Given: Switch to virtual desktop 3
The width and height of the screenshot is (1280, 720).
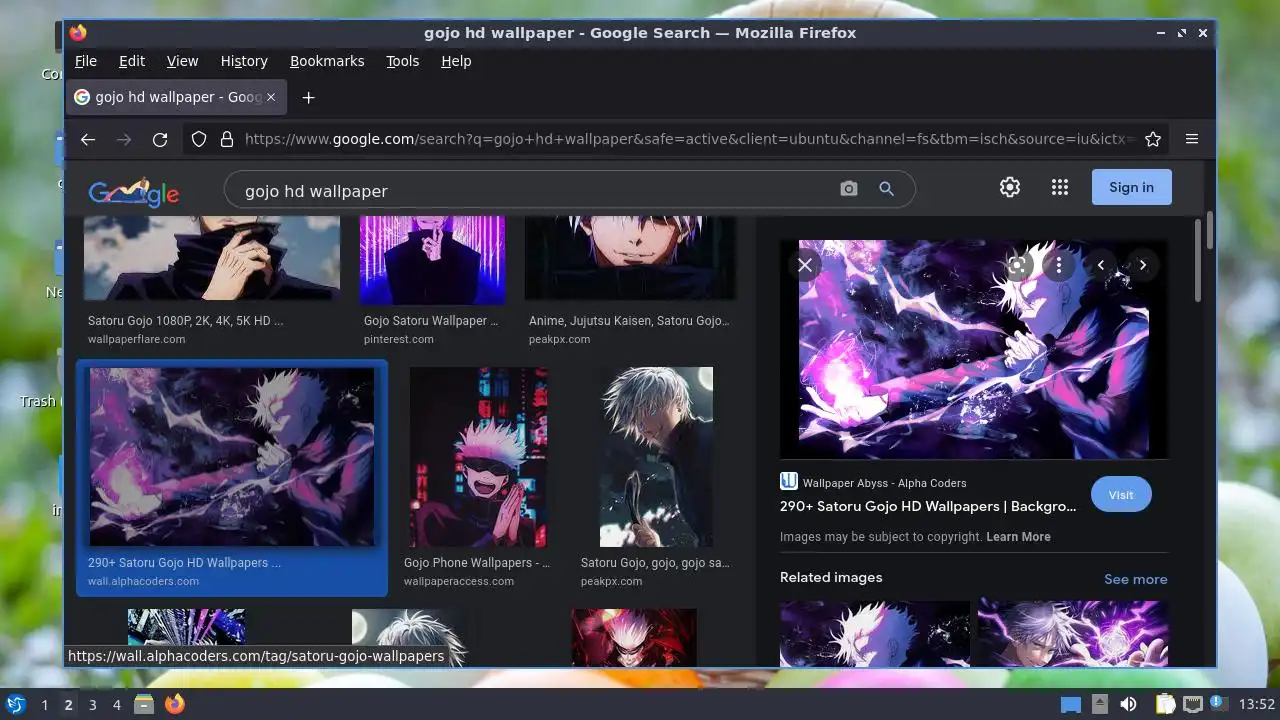Looking at the screenshot, I should pos(92,705).
